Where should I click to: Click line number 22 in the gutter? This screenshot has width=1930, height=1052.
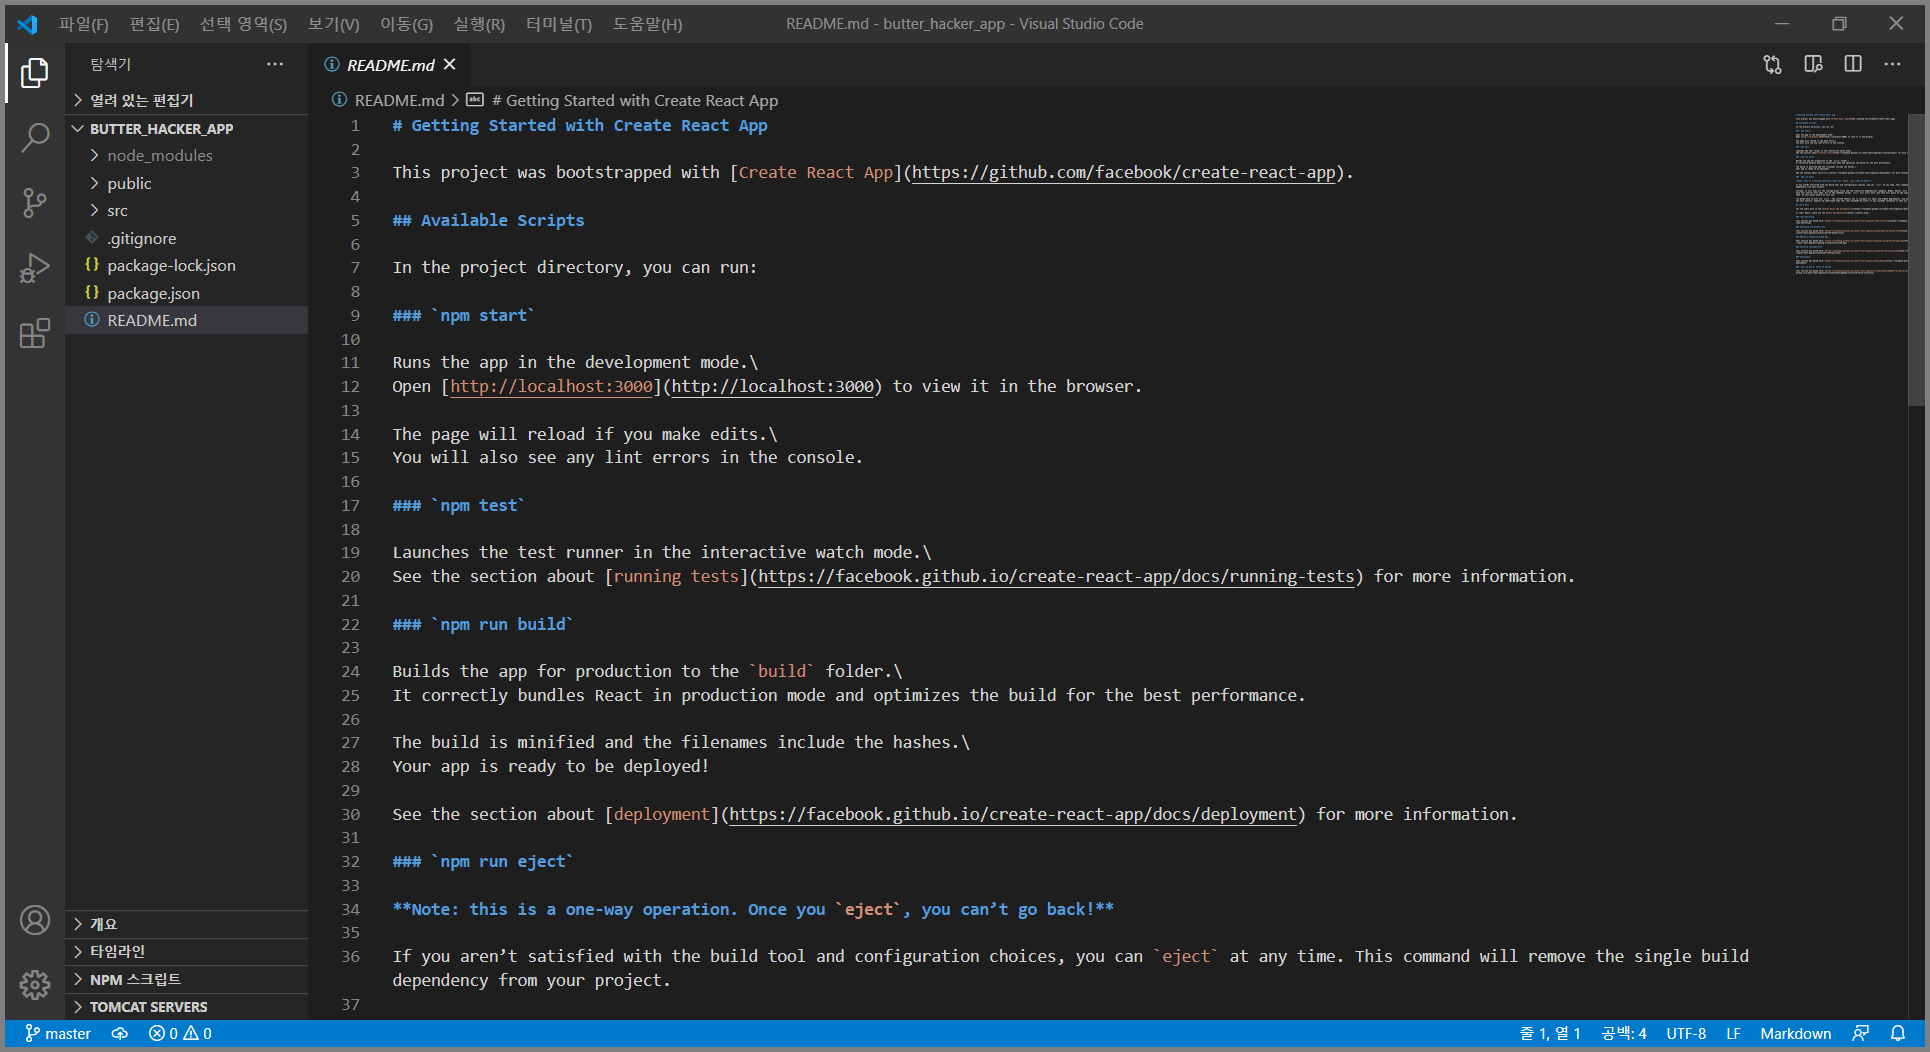(350, 625)
